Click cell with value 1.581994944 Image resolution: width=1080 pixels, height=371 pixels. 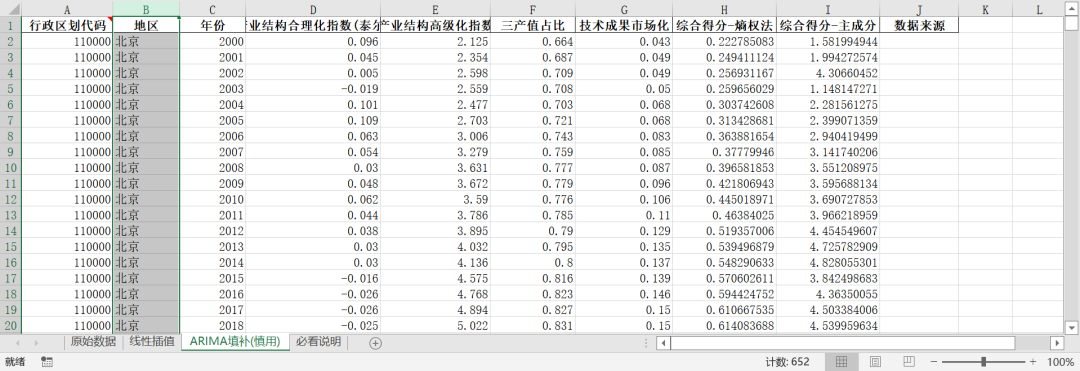(828, 41)
